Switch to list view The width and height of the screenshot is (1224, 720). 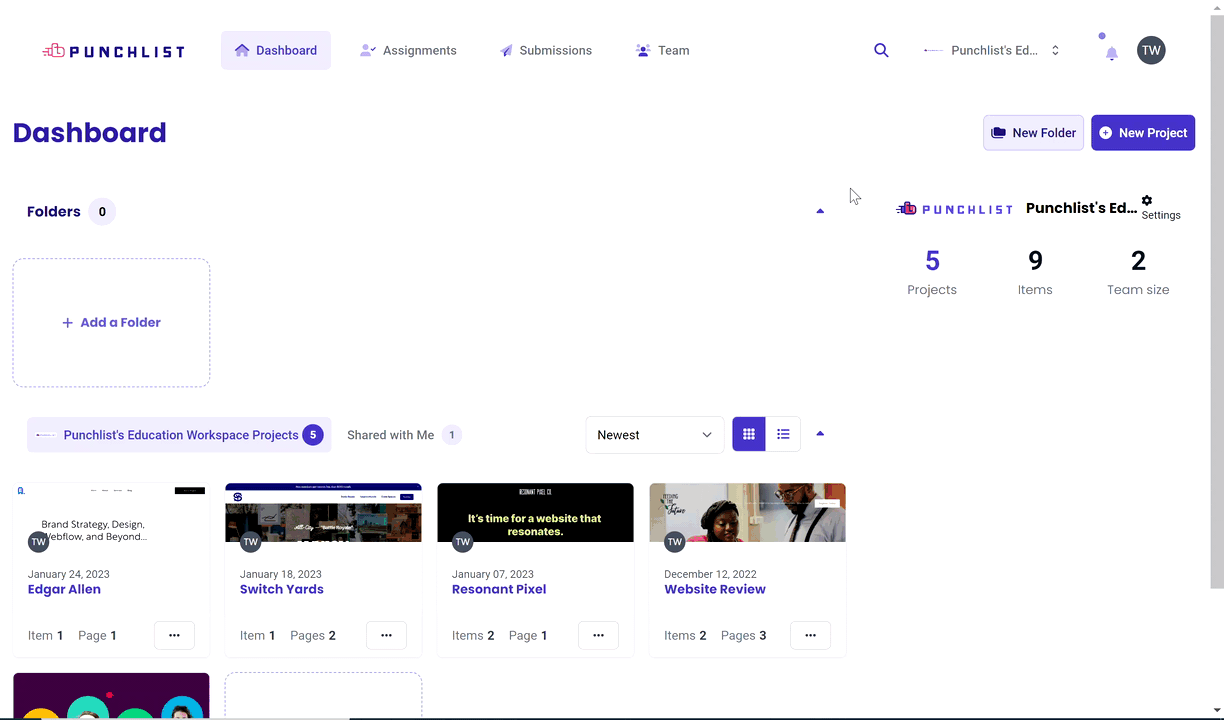(783, 434)
